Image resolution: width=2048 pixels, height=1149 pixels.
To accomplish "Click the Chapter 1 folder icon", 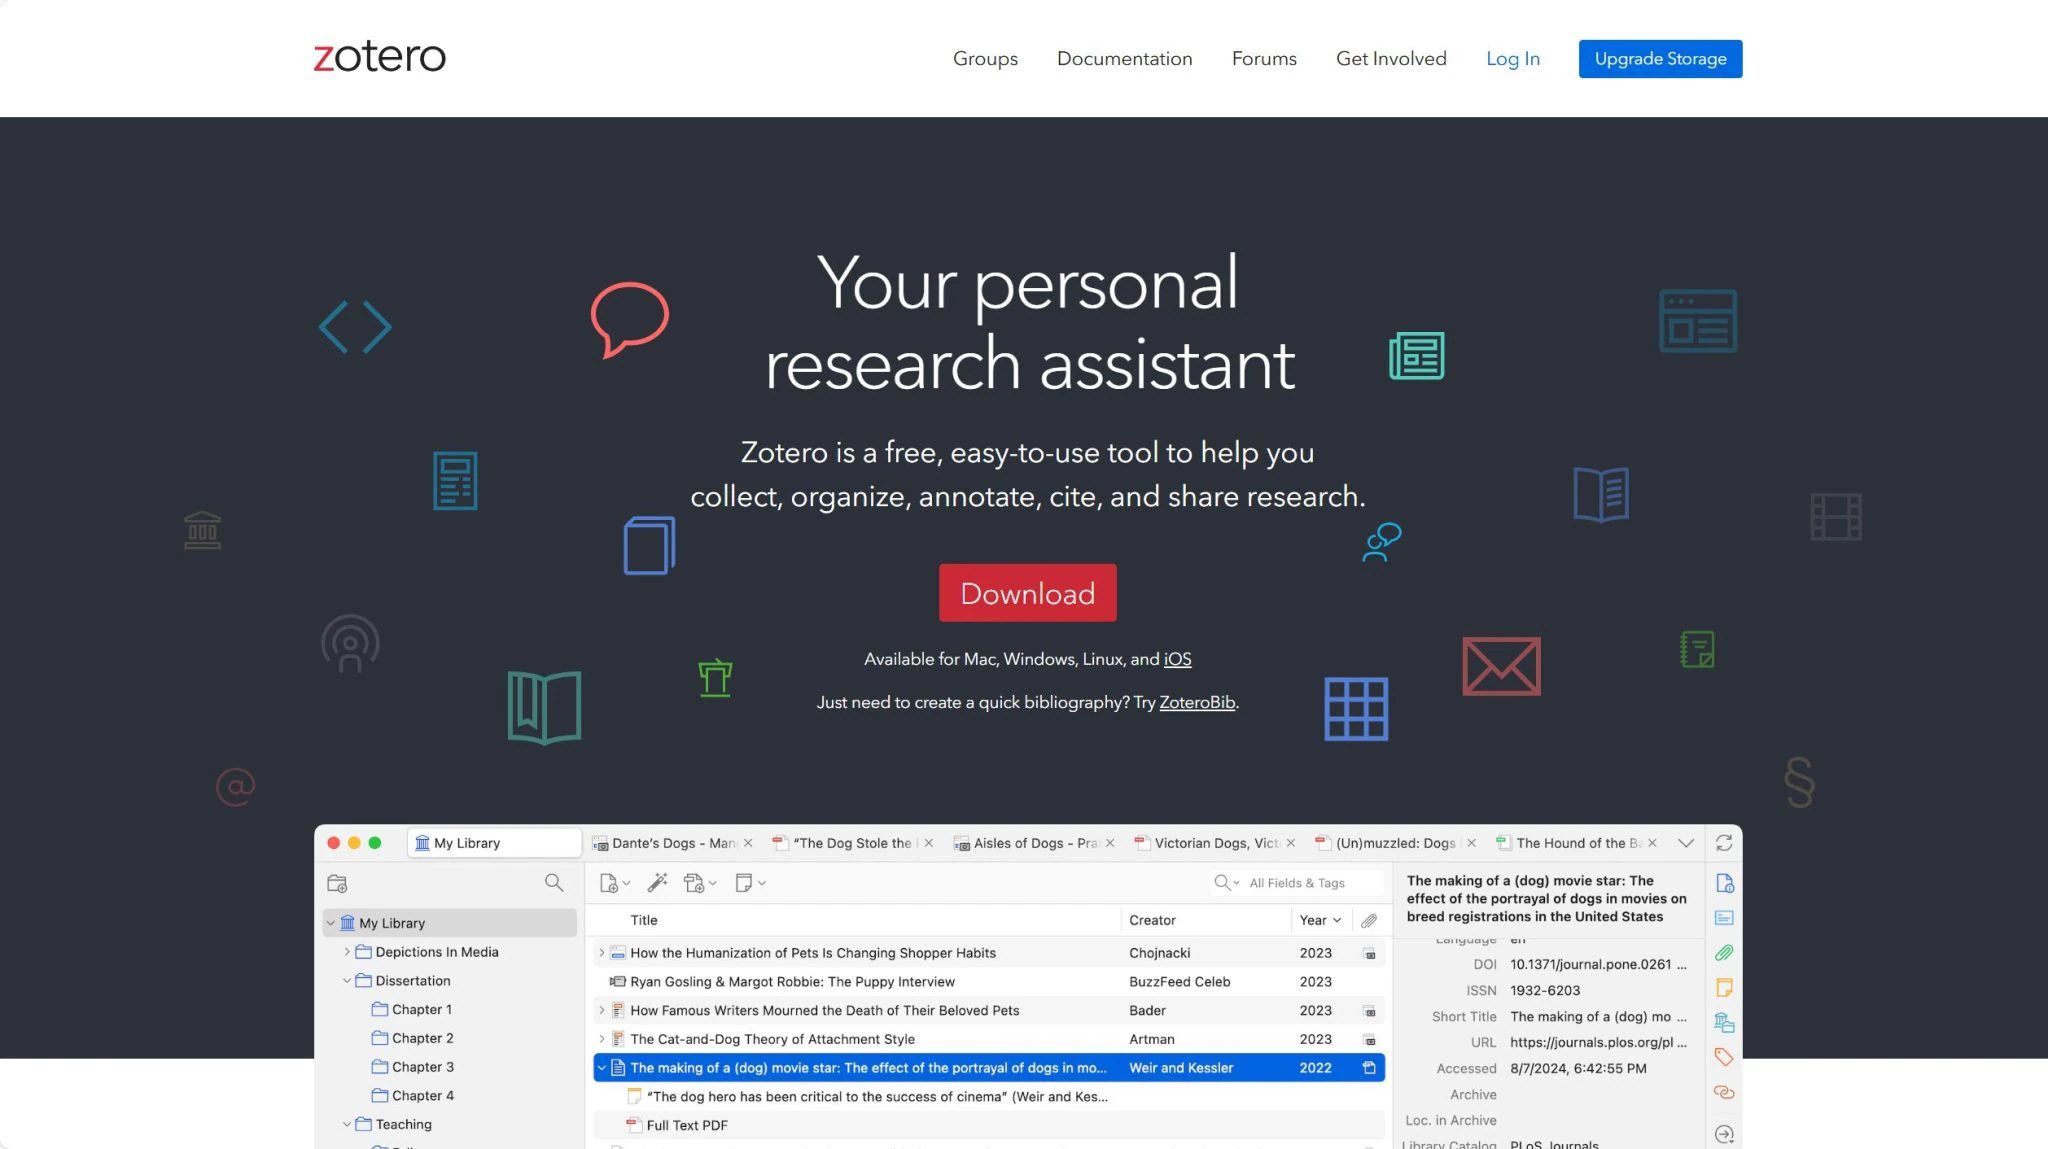I will [380, 1009].
